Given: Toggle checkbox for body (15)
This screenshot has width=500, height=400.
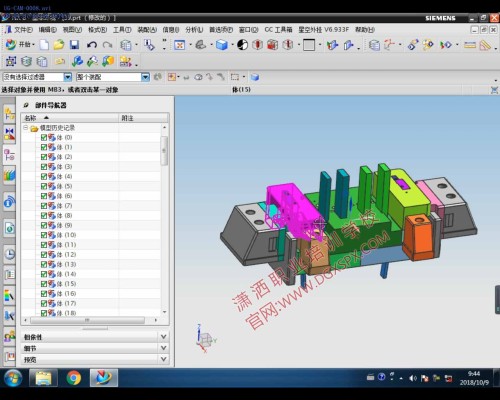Looking at the screenshot, I should [44, 284].
